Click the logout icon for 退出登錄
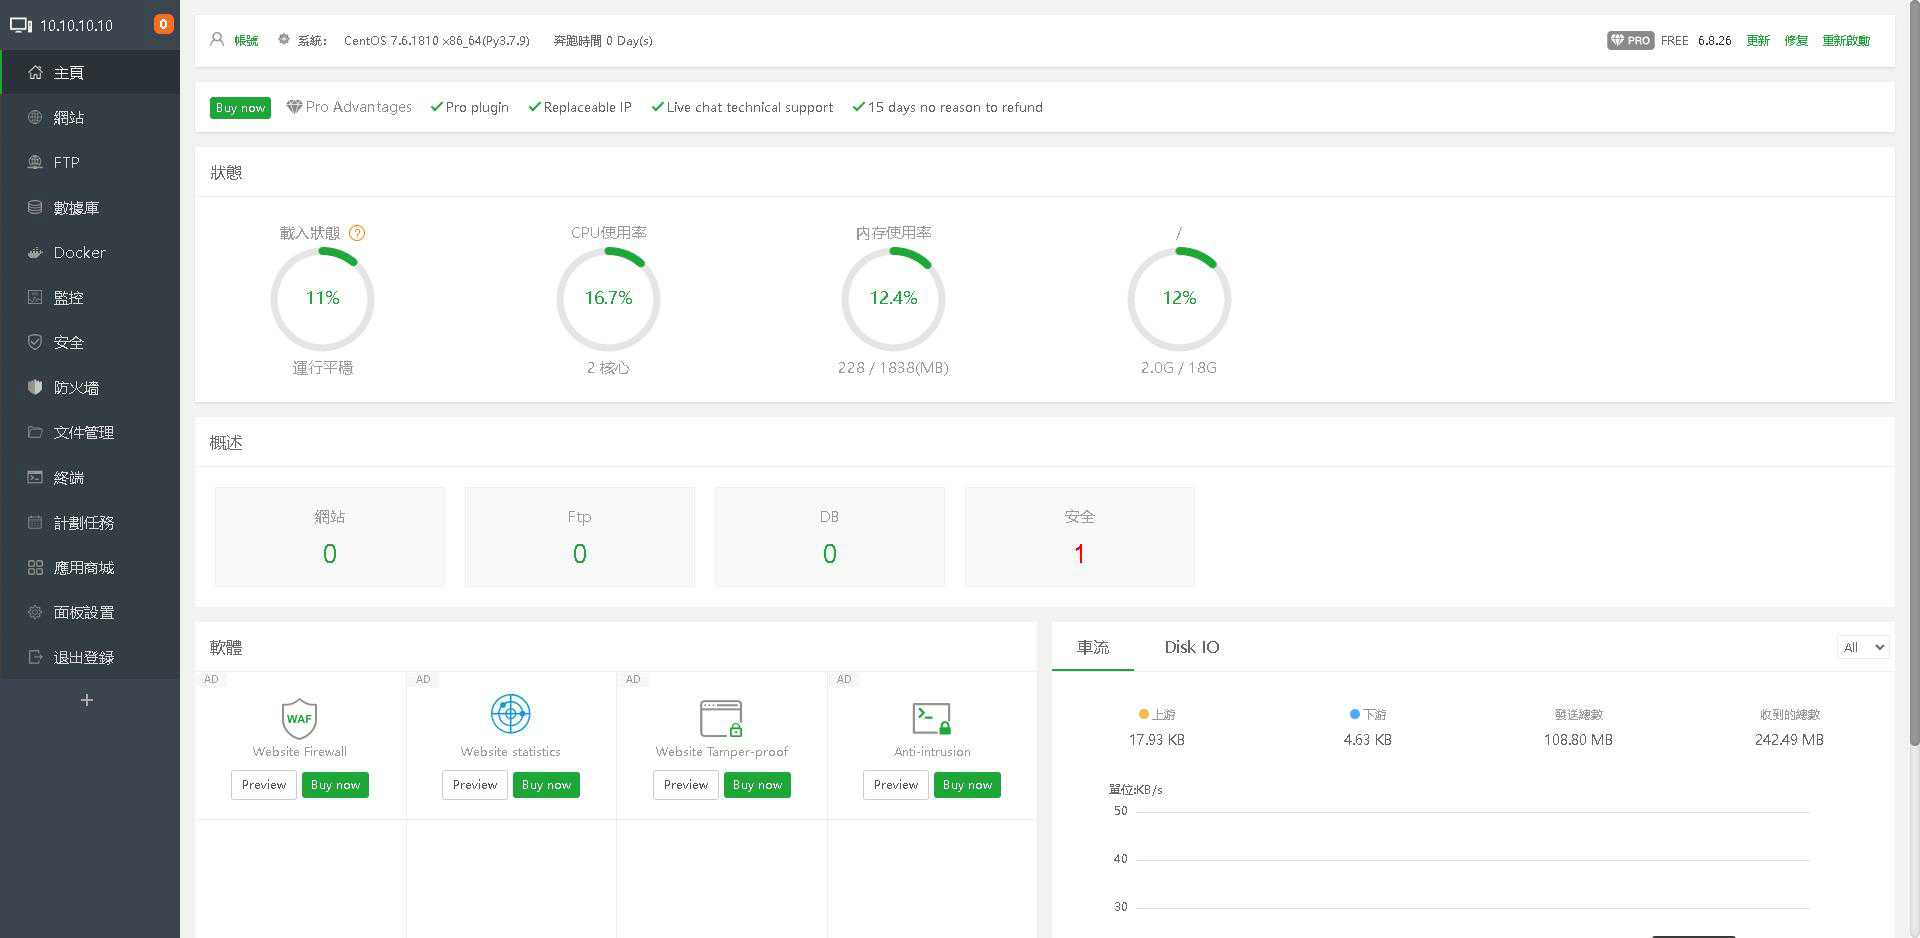Image resolution: width=1920 pixels, height=938 pixels. pyautogui.click(x=35, y=657)
